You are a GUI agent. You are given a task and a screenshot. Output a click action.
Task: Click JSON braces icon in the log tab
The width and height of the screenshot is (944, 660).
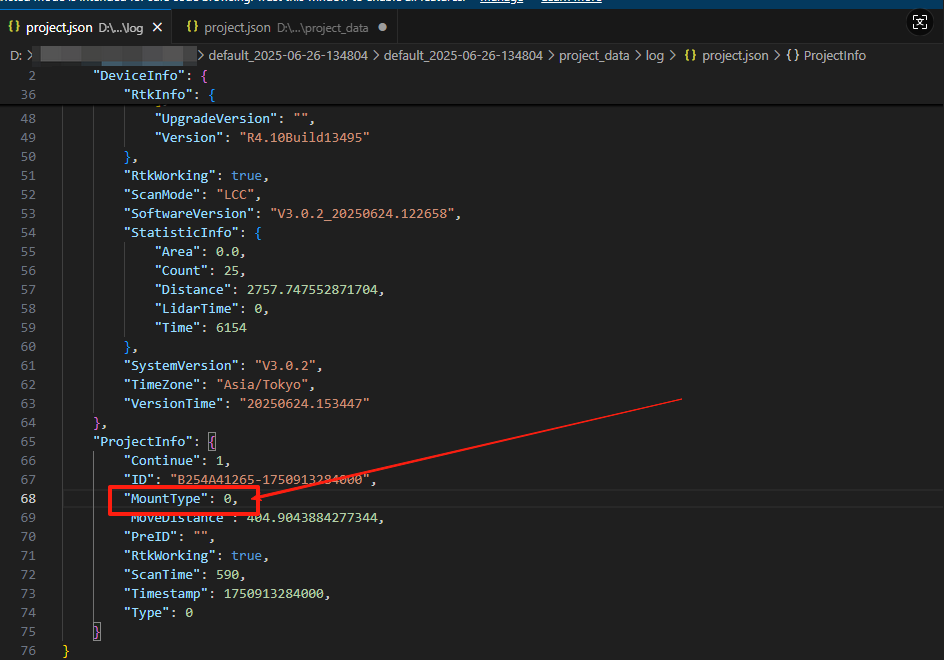tap(14, 26)
